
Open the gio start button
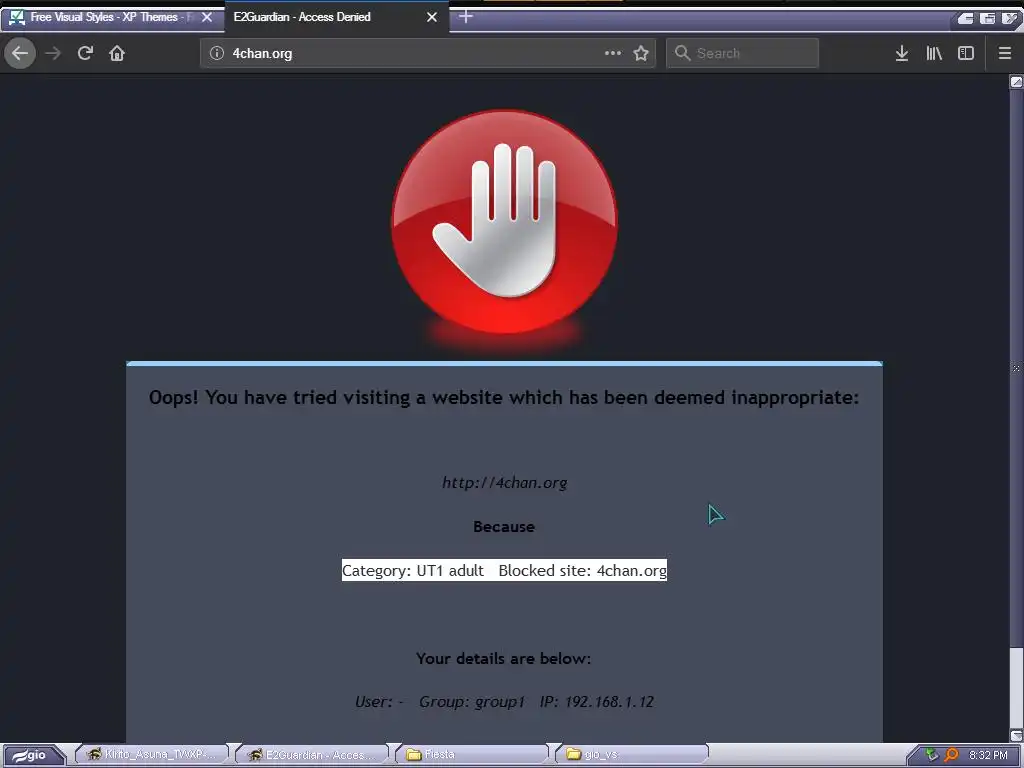(x=33, y=755)
